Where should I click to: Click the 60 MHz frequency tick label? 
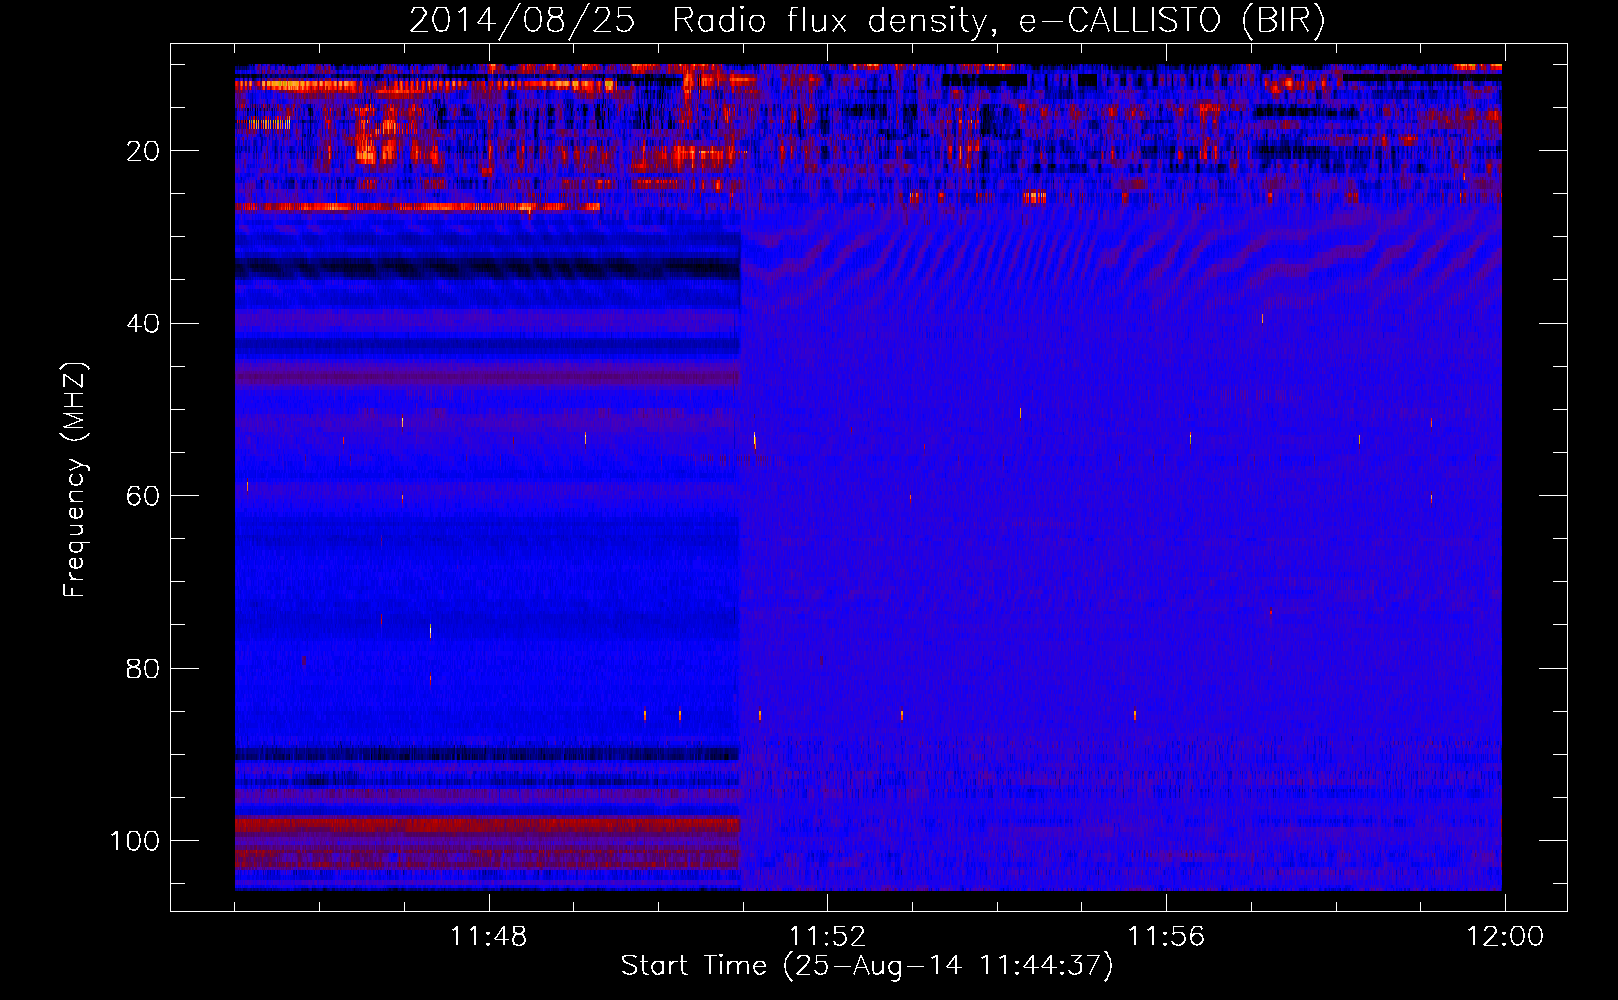143,496
